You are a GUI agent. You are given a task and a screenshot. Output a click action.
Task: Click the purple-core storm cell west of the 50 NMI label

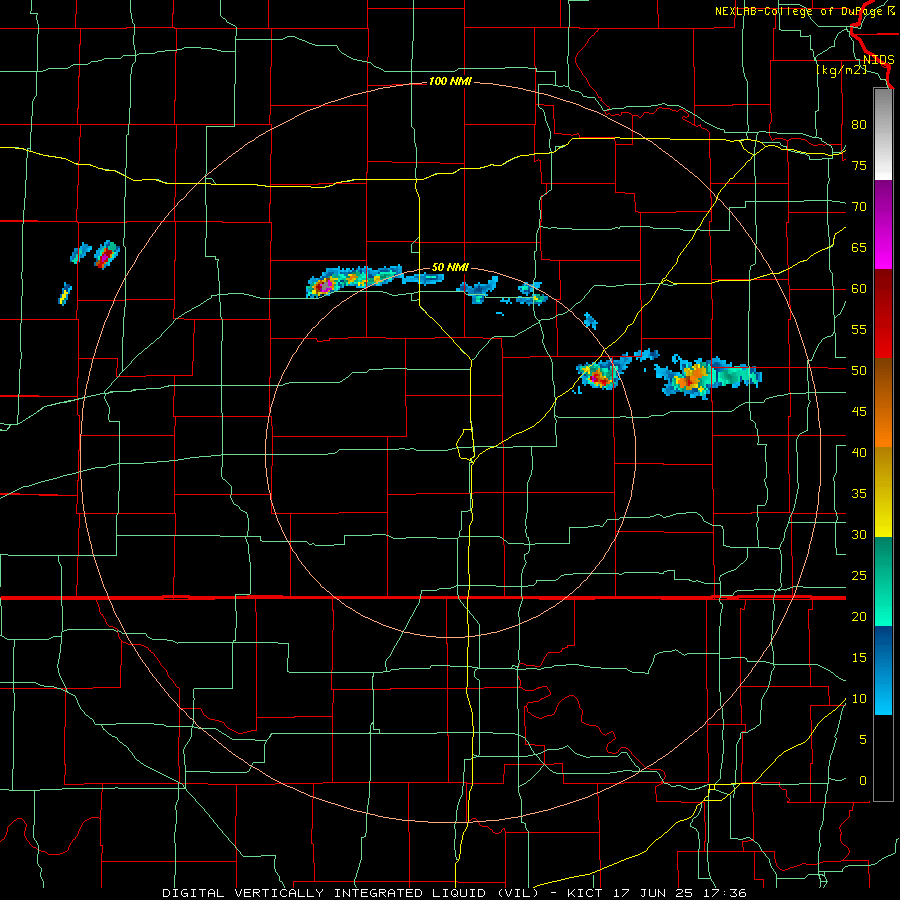point(323,285)
